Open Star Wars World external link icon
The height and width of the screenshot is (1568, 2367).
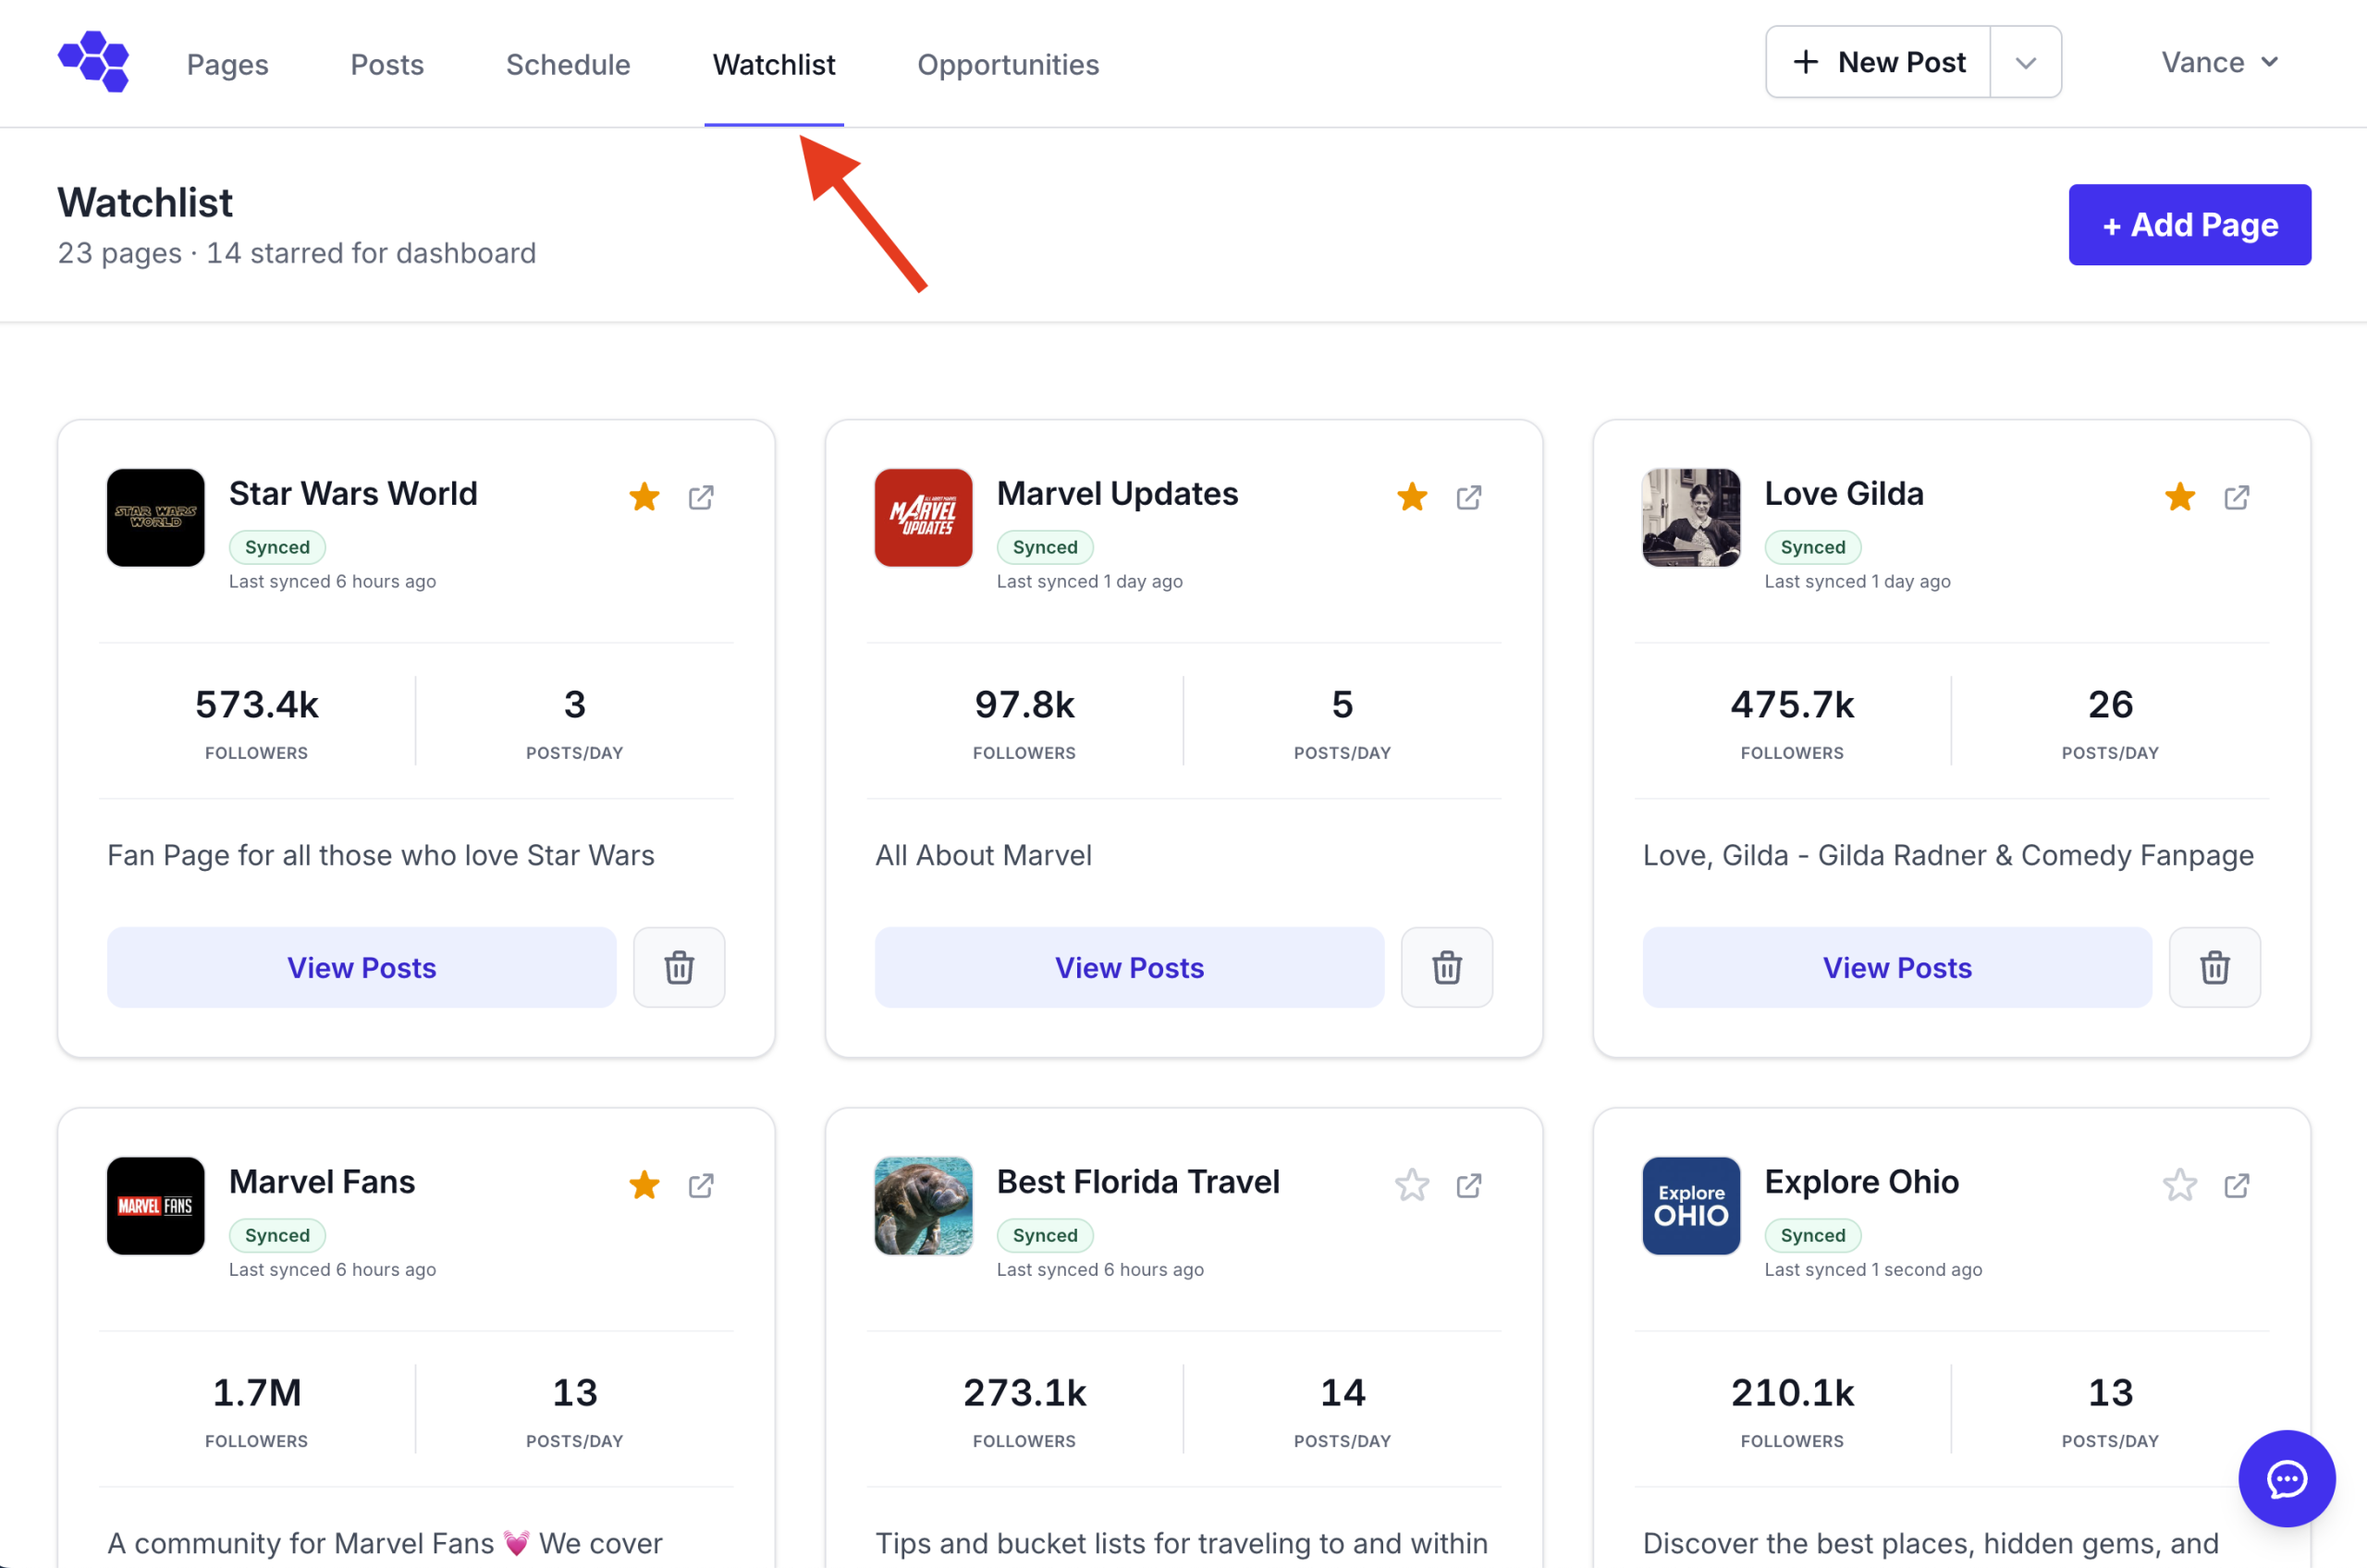(701, 497)
